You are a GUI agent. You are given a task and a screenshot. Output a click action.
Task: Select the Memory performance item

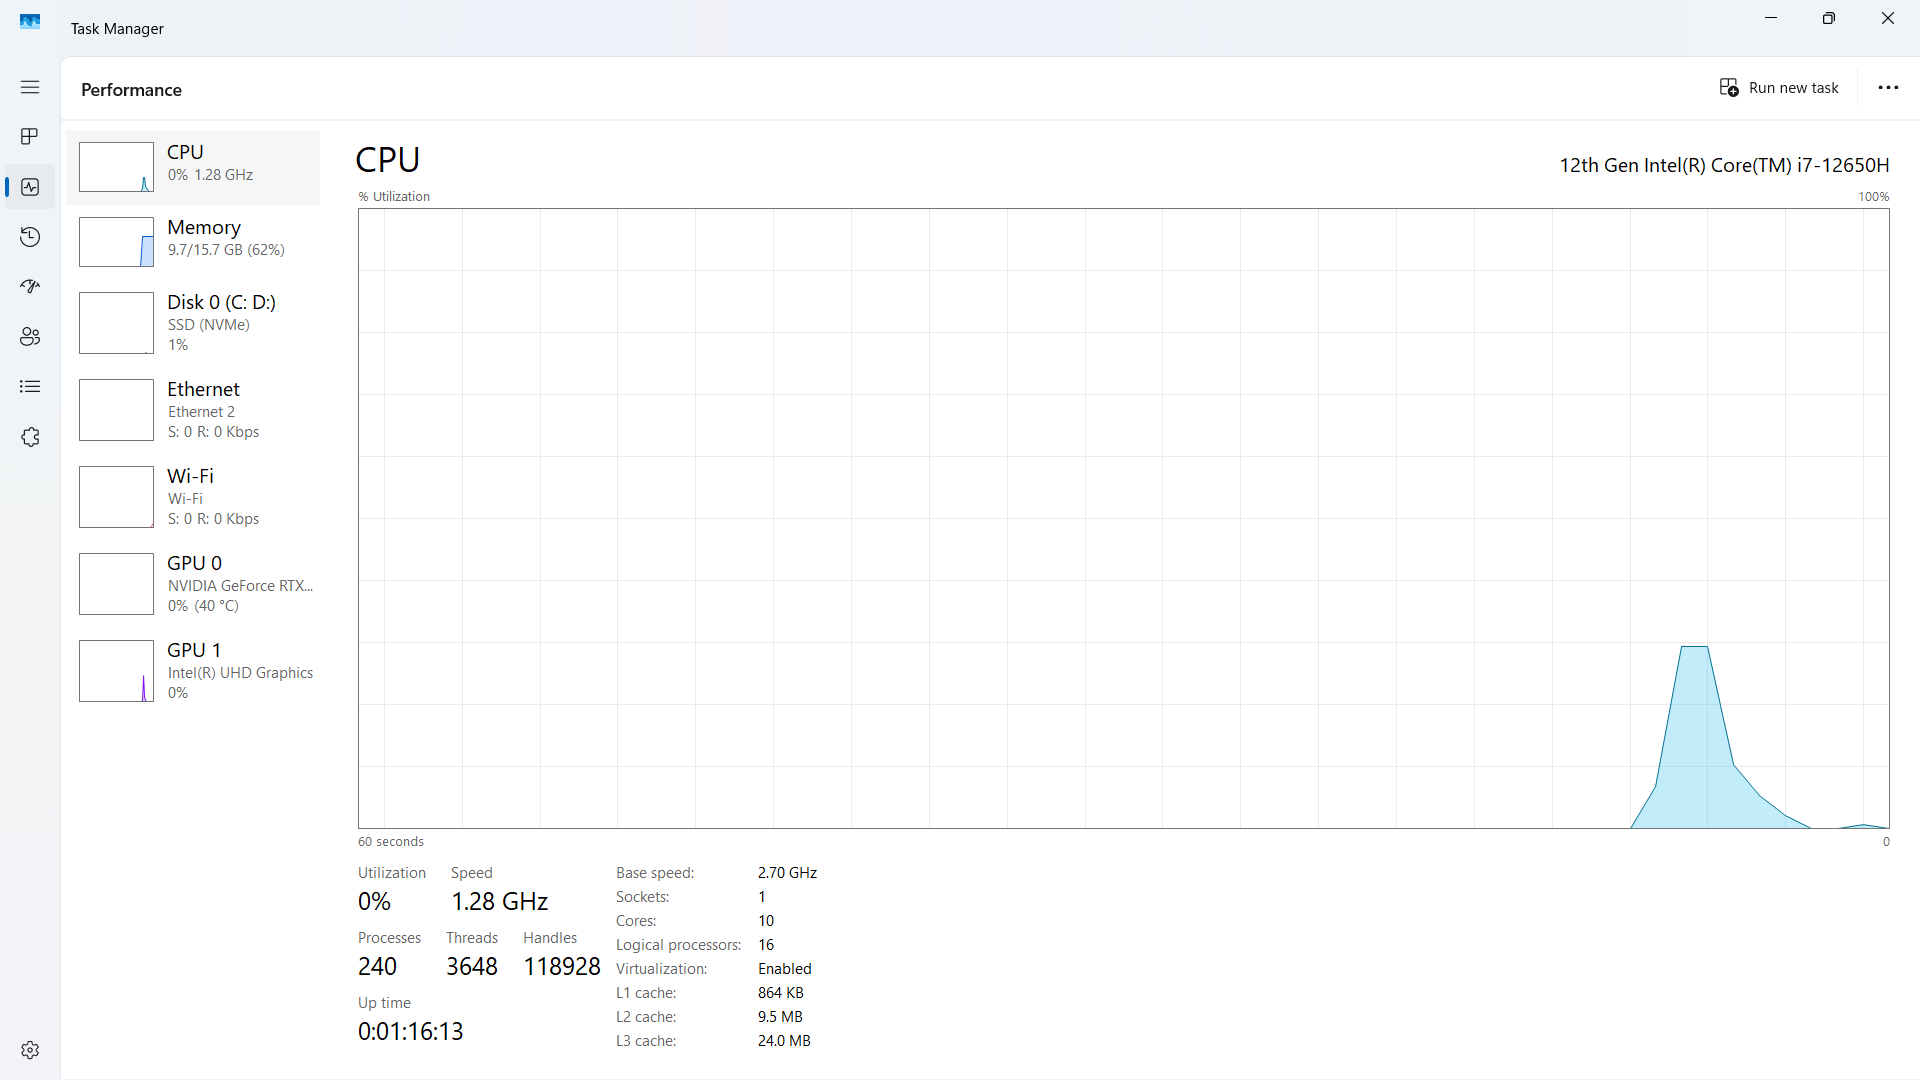[193, 241]
